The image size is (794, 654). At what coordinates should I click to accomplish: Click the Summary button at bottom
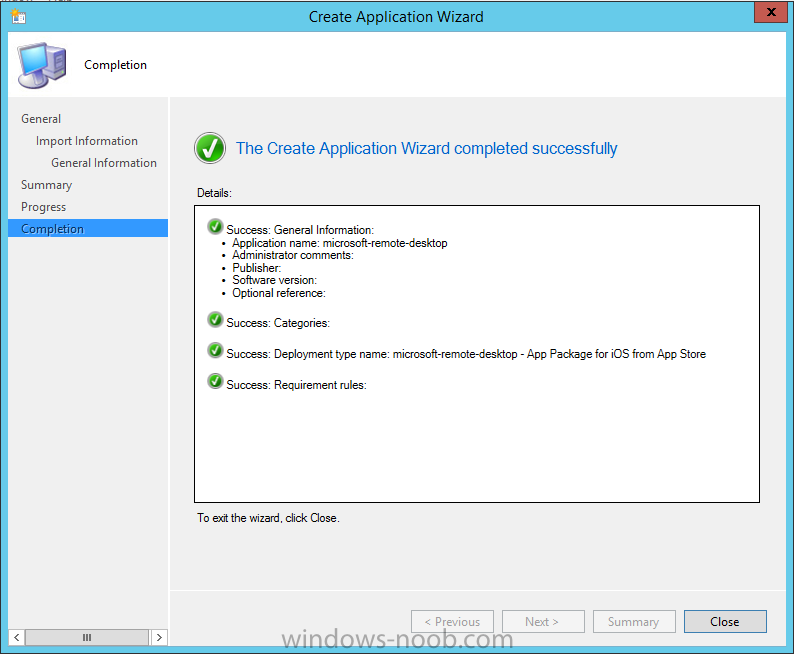(633, 621)
